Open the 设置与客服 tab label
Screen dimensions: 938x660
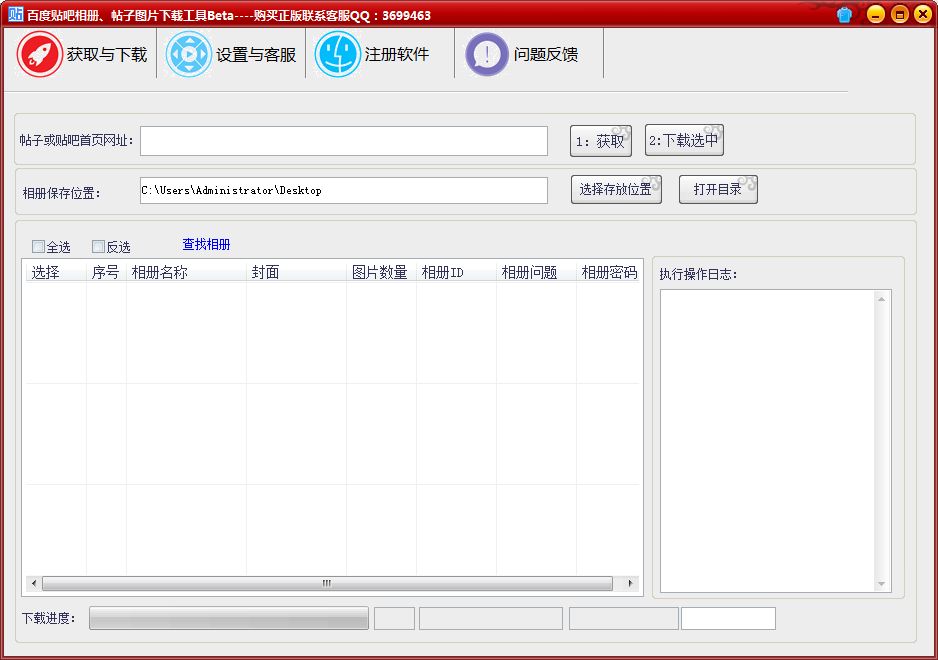point(256,55)
